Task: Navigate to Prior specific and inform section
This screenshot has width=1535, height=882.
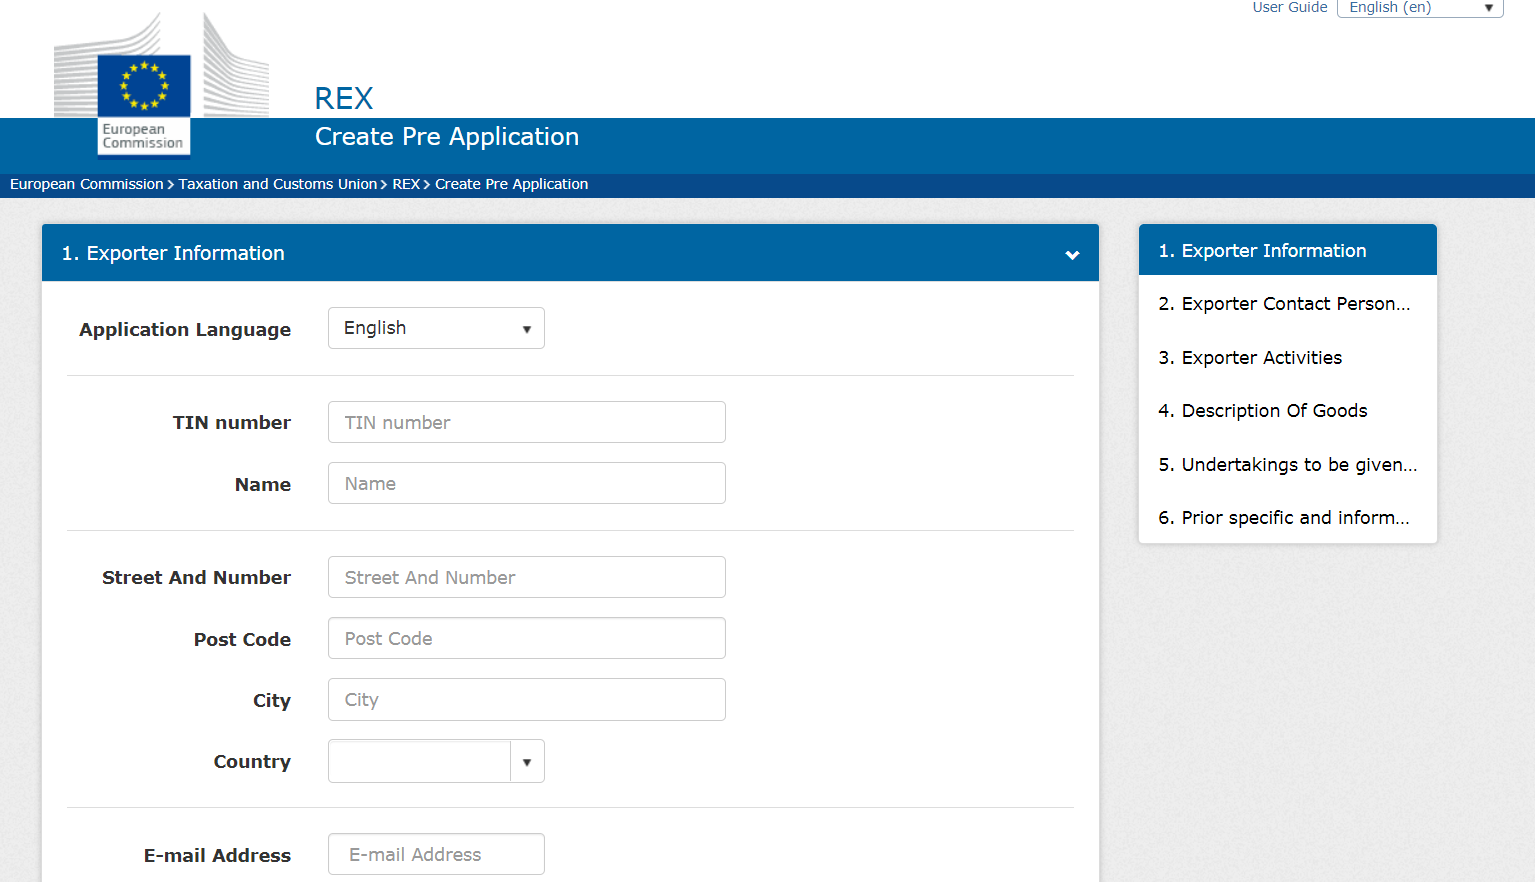Action: pos(1283,518)
